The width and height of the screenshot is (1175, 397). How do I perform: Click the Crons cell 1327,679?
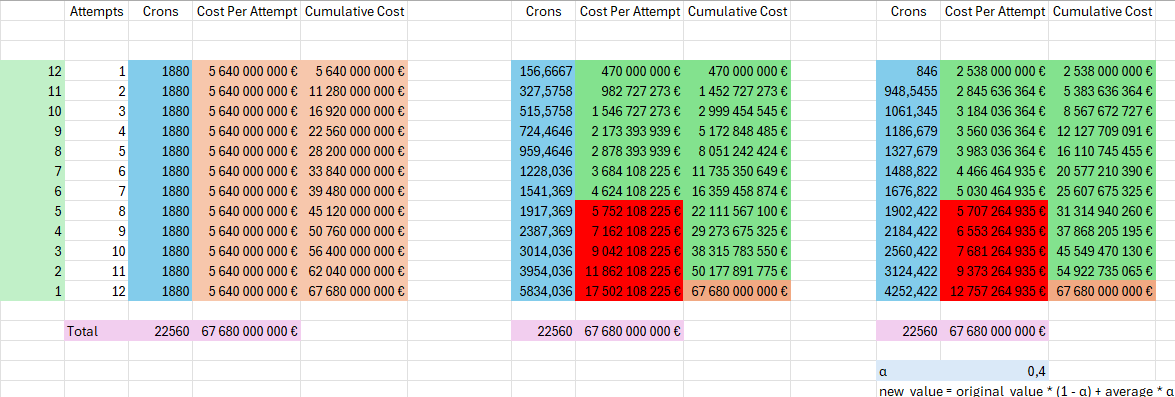click(x=908, y=151)
